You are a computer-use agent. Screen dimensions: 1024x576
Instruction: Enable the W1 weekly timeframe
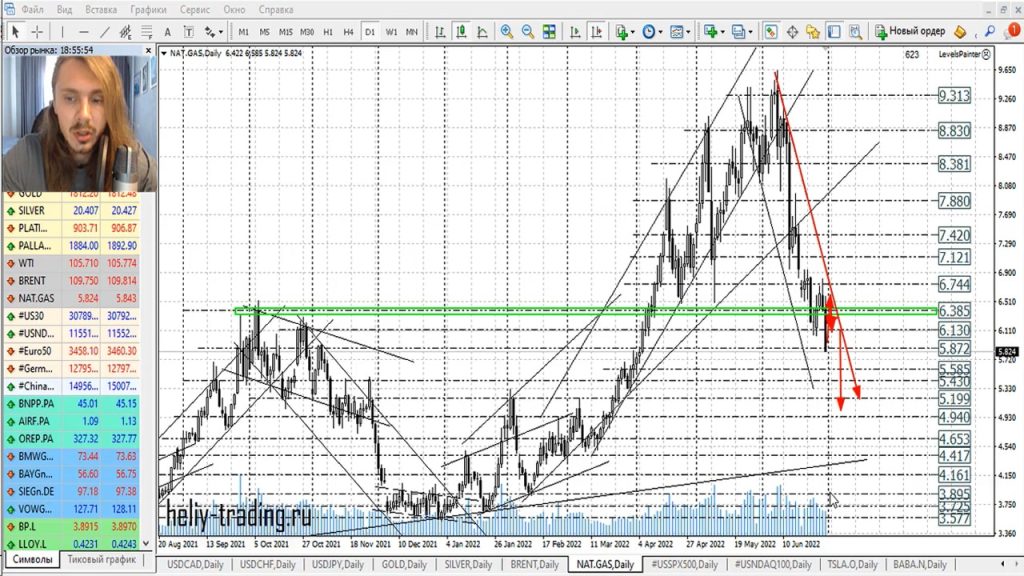click(391, 32)
